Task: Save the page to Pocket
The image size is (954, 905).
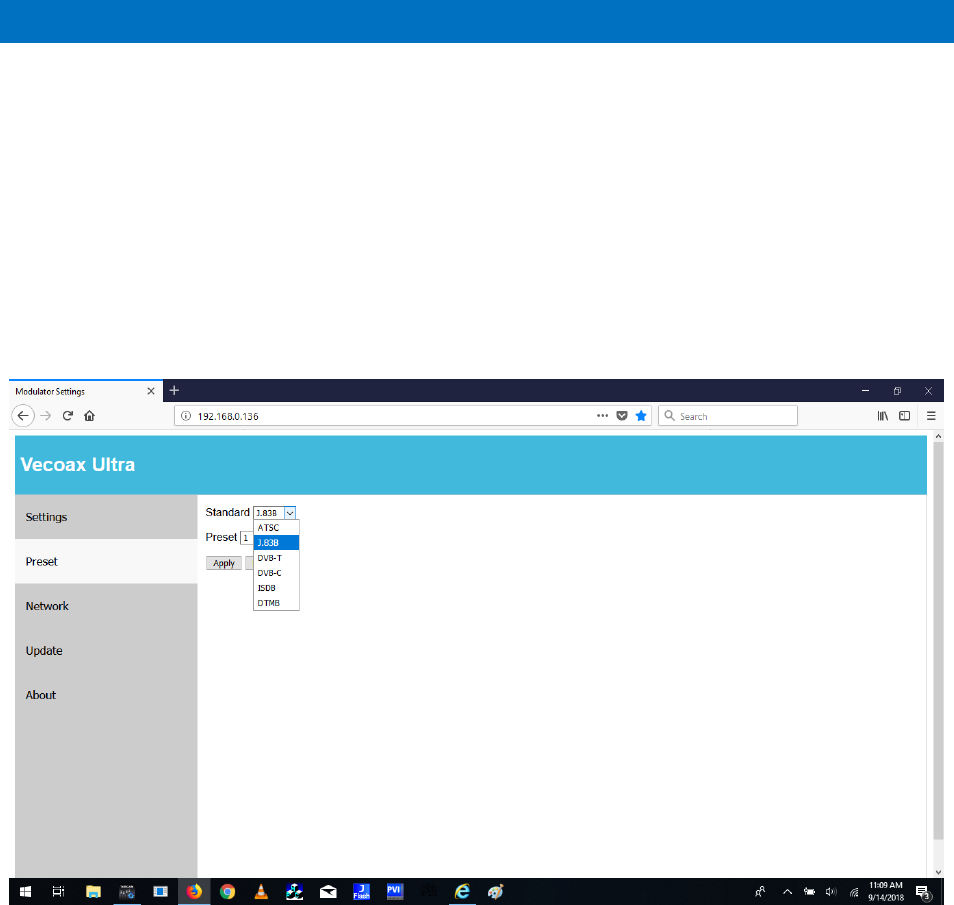Action: 622,416
